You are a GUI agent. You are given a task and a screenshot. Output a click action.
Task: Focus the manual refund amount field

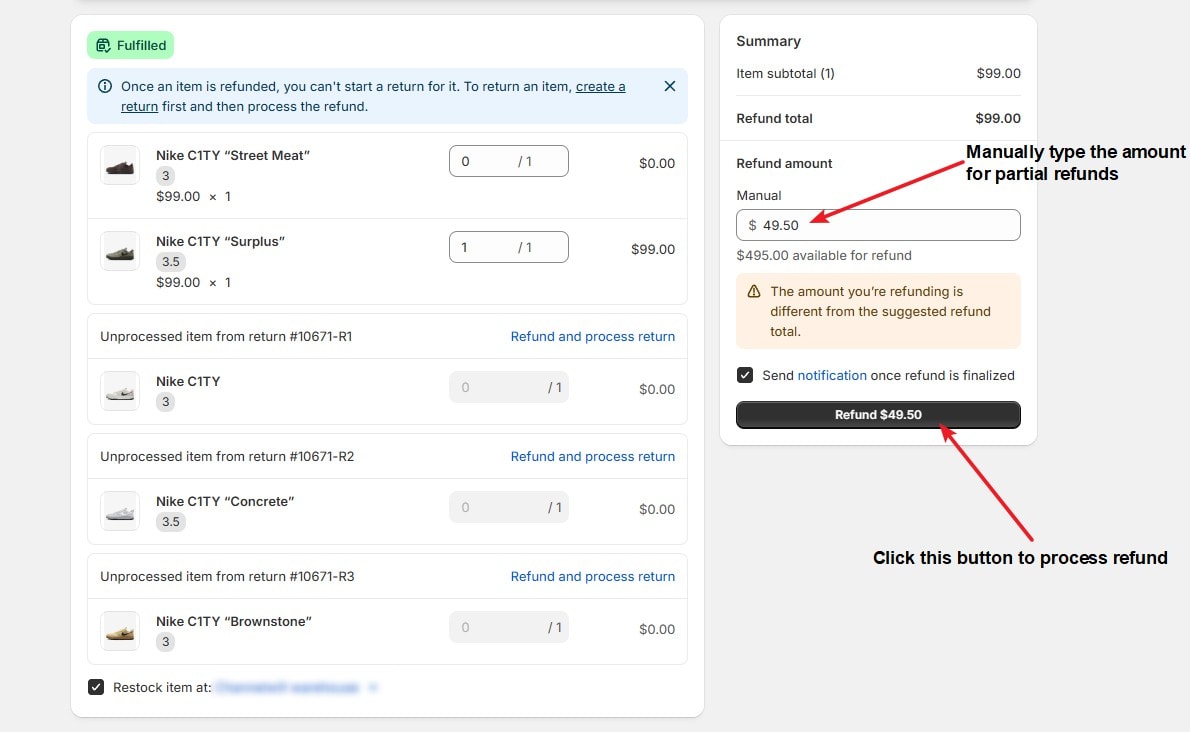(x=878, y=225)
